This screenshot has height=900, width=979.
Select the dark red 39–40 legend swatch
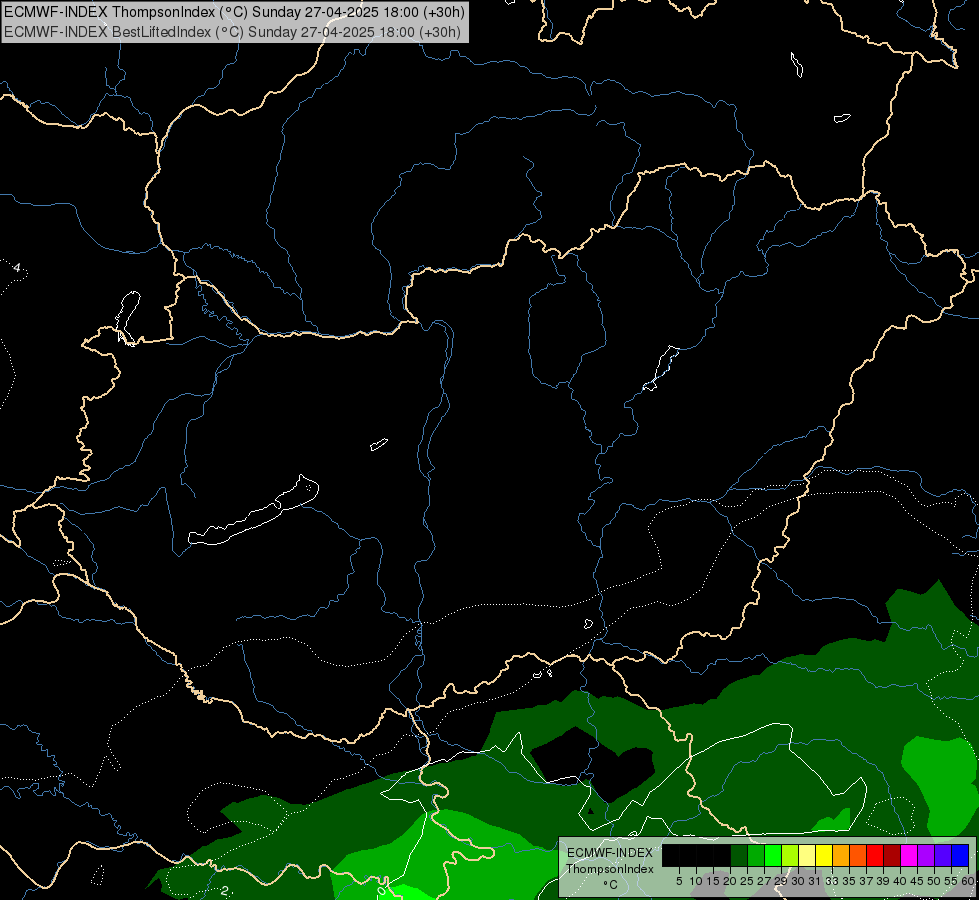892,855
